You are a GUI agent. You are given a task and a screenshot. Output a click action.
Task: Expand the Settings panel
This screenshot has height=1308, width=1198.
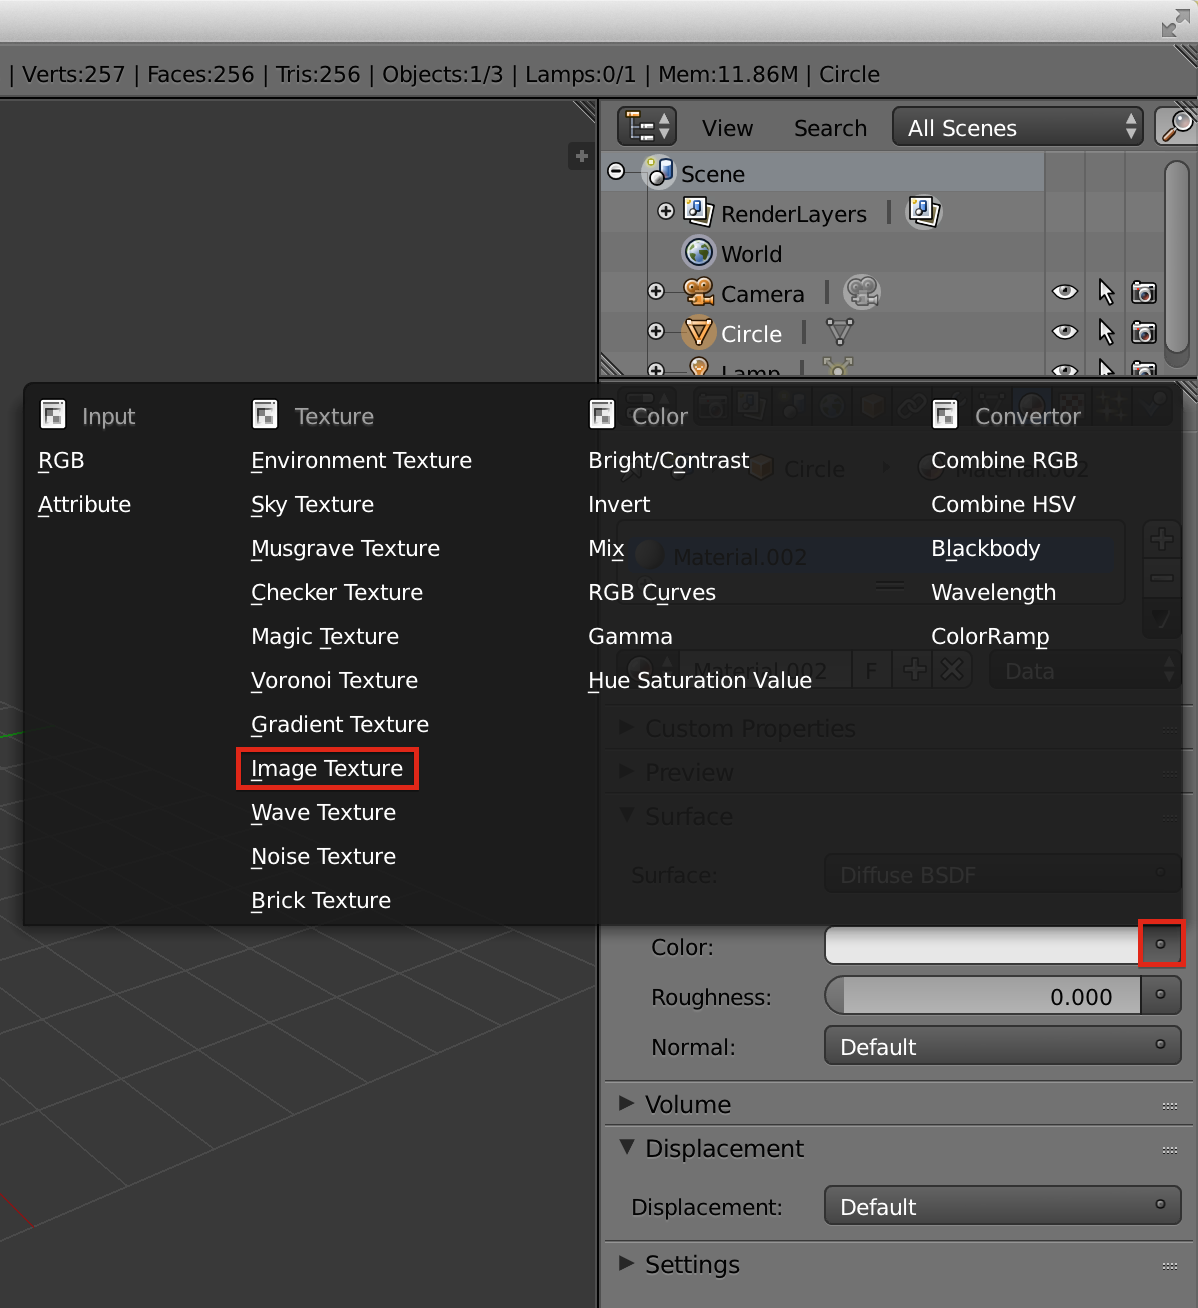coord(627,1263)
